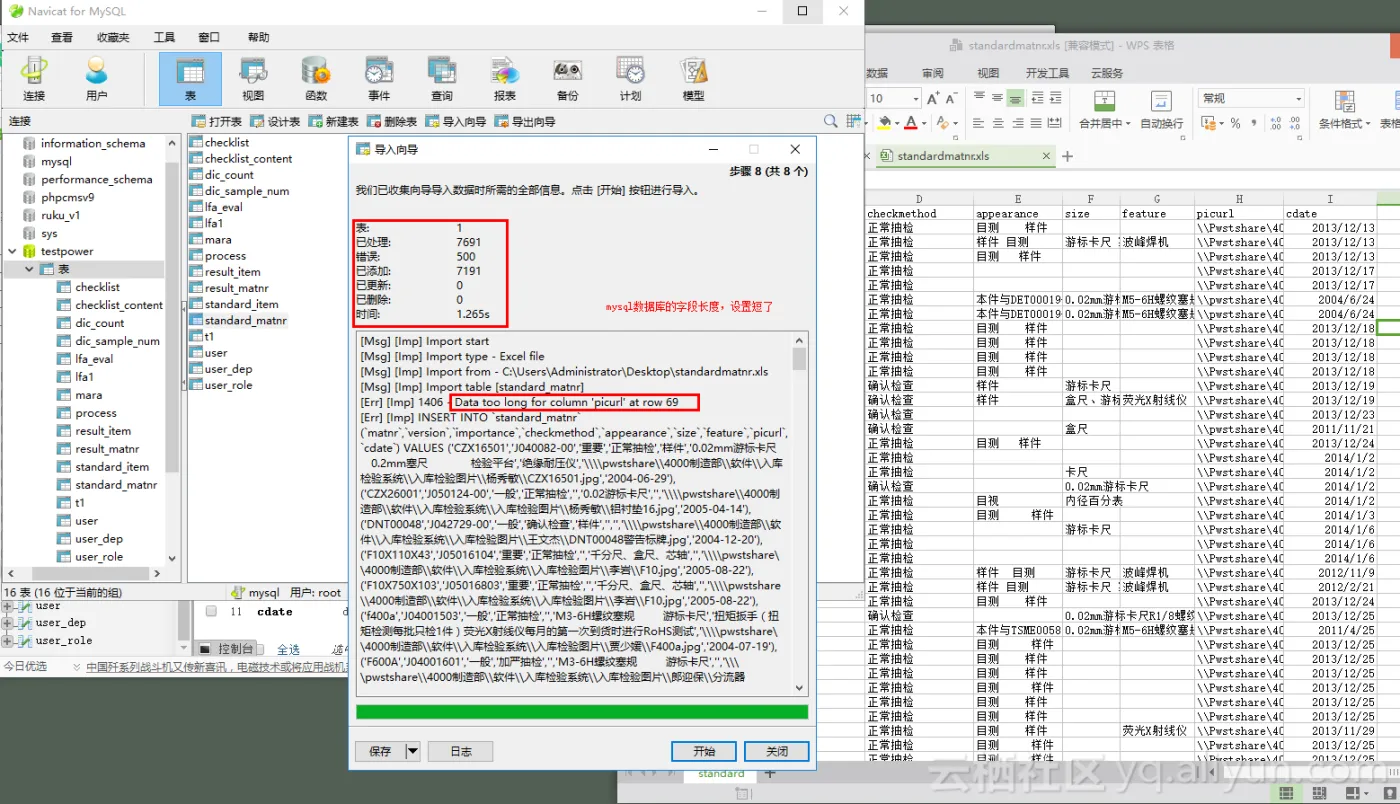Open the 帮助 help menu
This screenshot has width=1400, height=804.
coord(258,37)
